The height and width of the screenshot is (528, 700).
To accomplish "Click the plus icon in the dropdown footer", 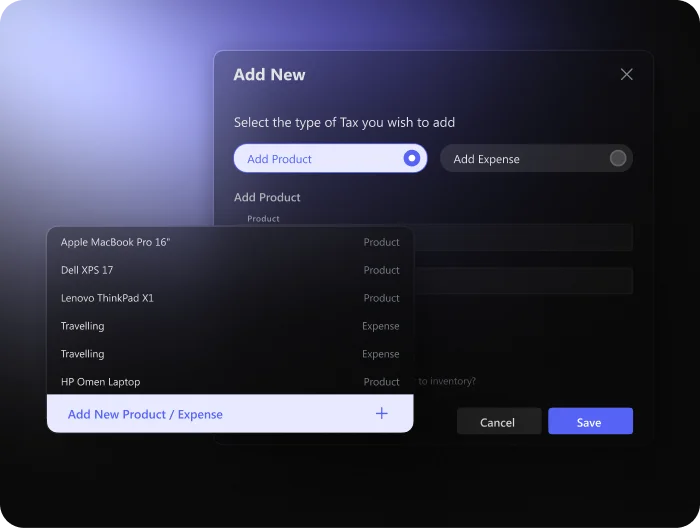I will tap(381, 413).
